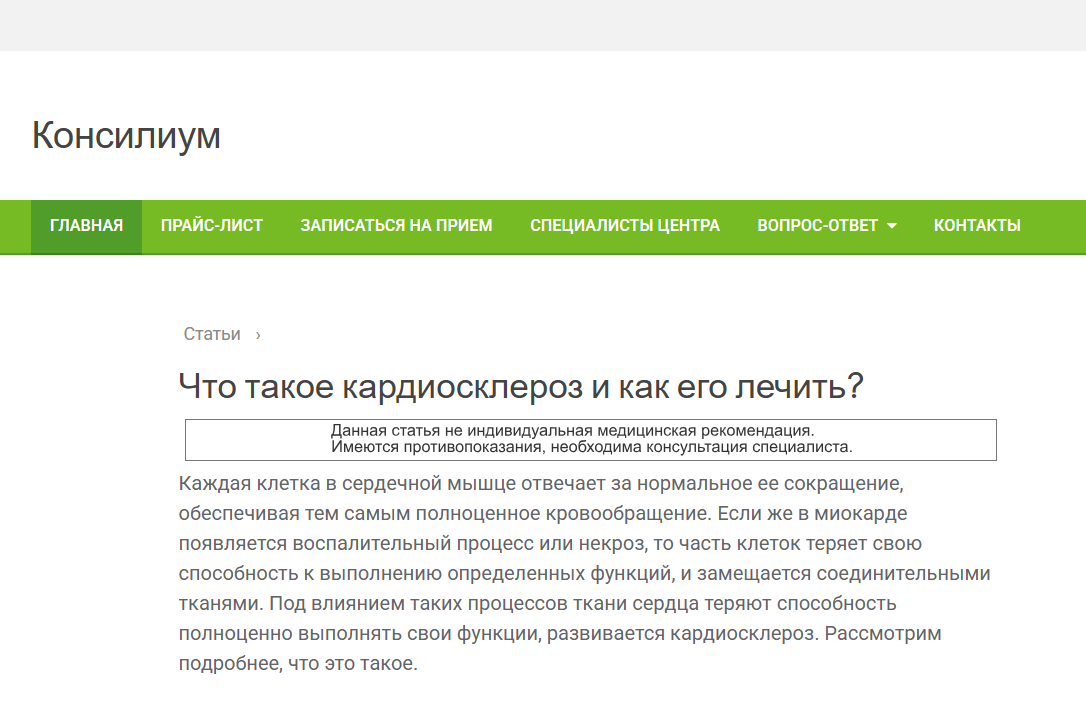The image size is (1086, 710).
Task: Click the text 'подробнее, что это такое.'
Action: (x=298, y=664)
